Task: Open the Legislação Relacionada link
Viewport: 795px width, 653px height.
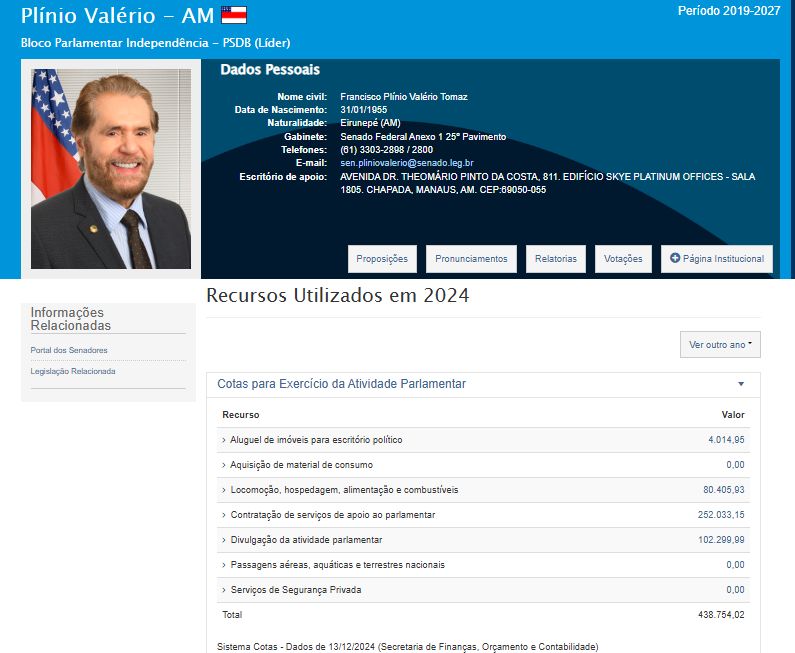Action: 73,371
